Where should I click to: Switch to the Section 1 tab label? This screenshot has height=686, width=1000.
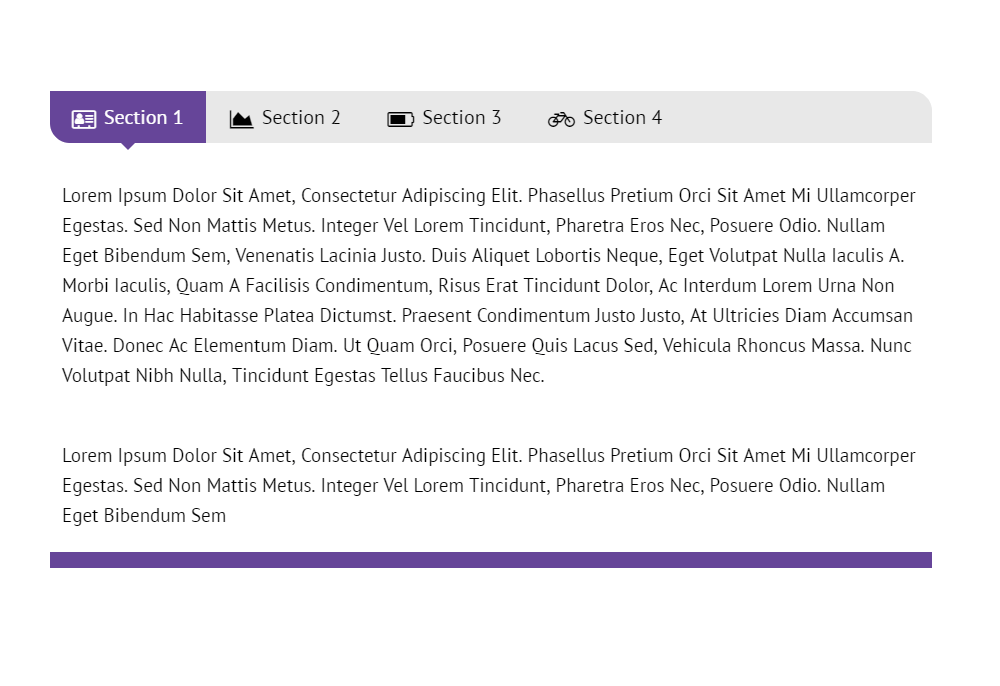(x=143, y=118)
